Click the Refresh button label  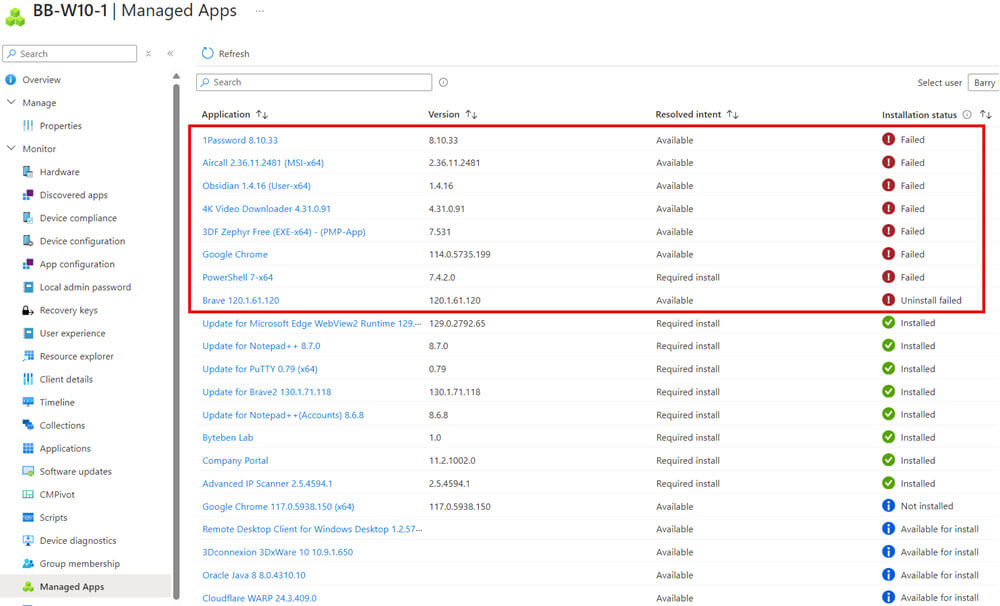point(234,54)
